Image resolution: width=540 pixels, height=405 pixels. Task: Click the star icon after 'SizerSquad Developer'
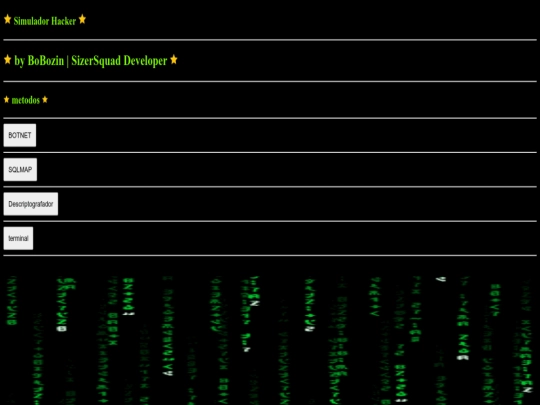174,60
